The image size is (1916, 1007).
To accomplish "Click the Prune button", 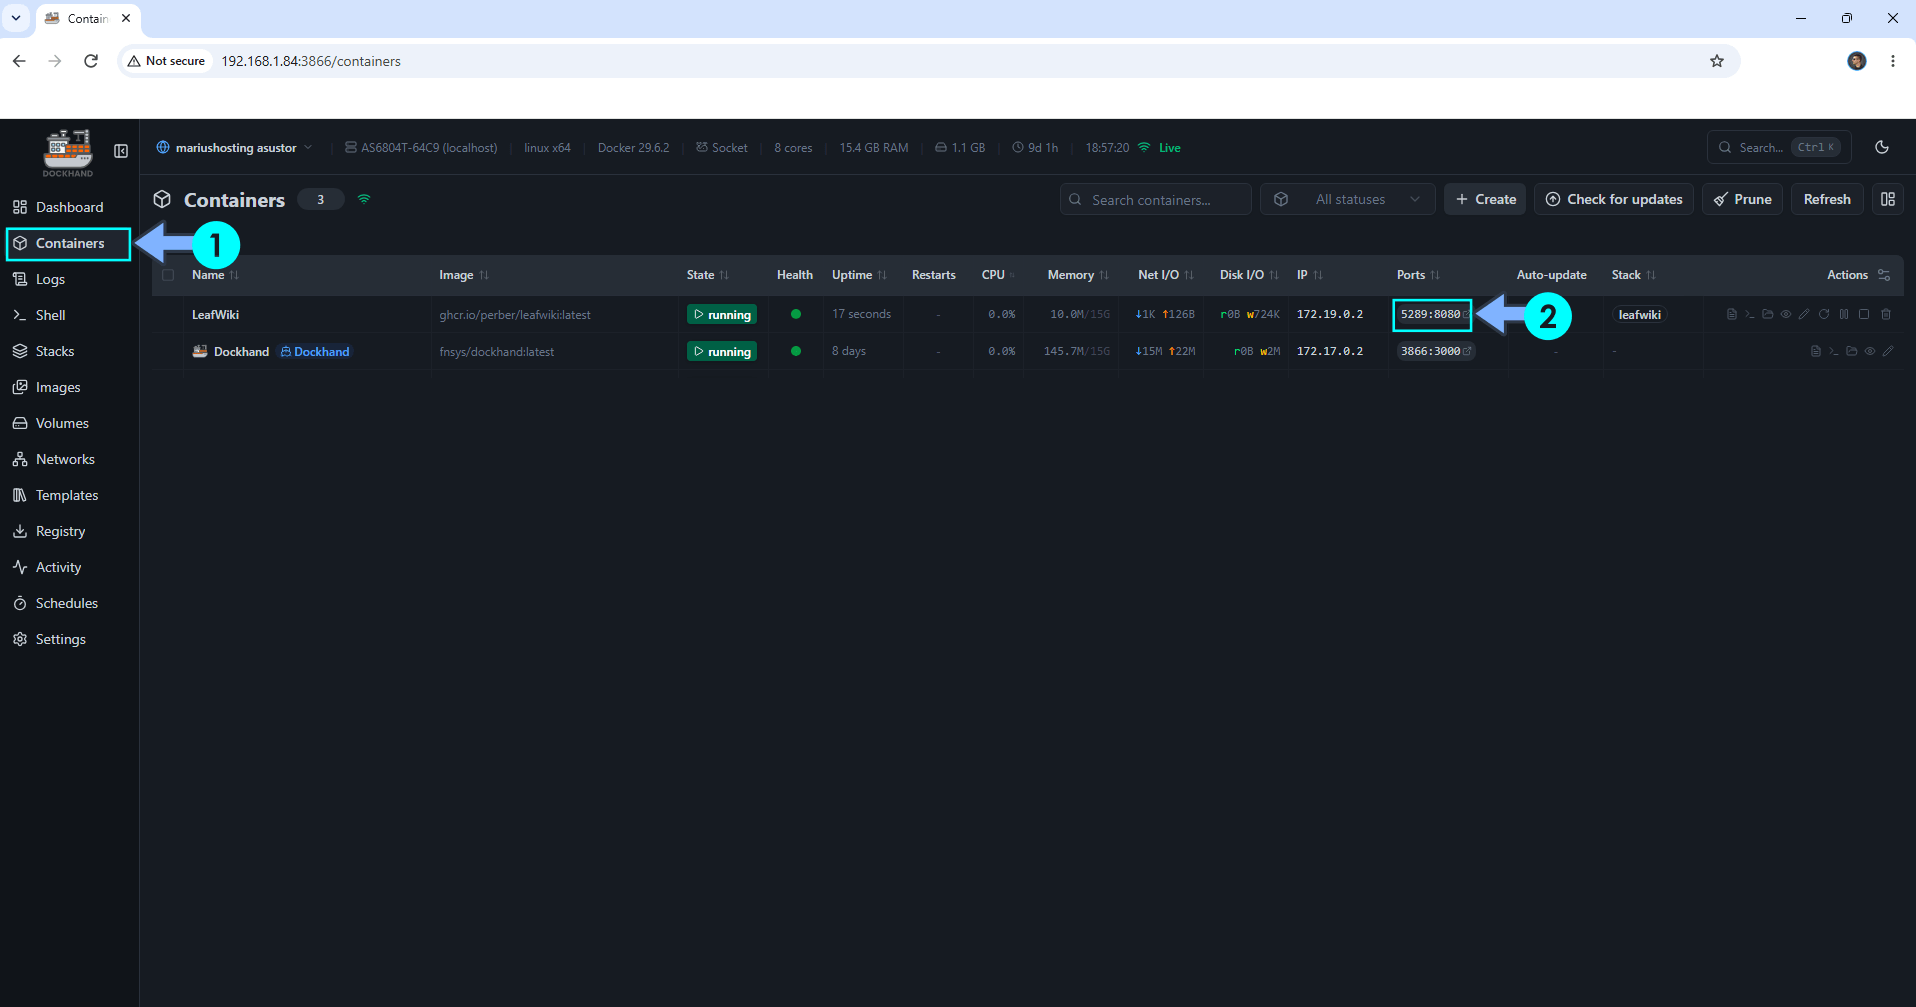I will point(1742,199).
